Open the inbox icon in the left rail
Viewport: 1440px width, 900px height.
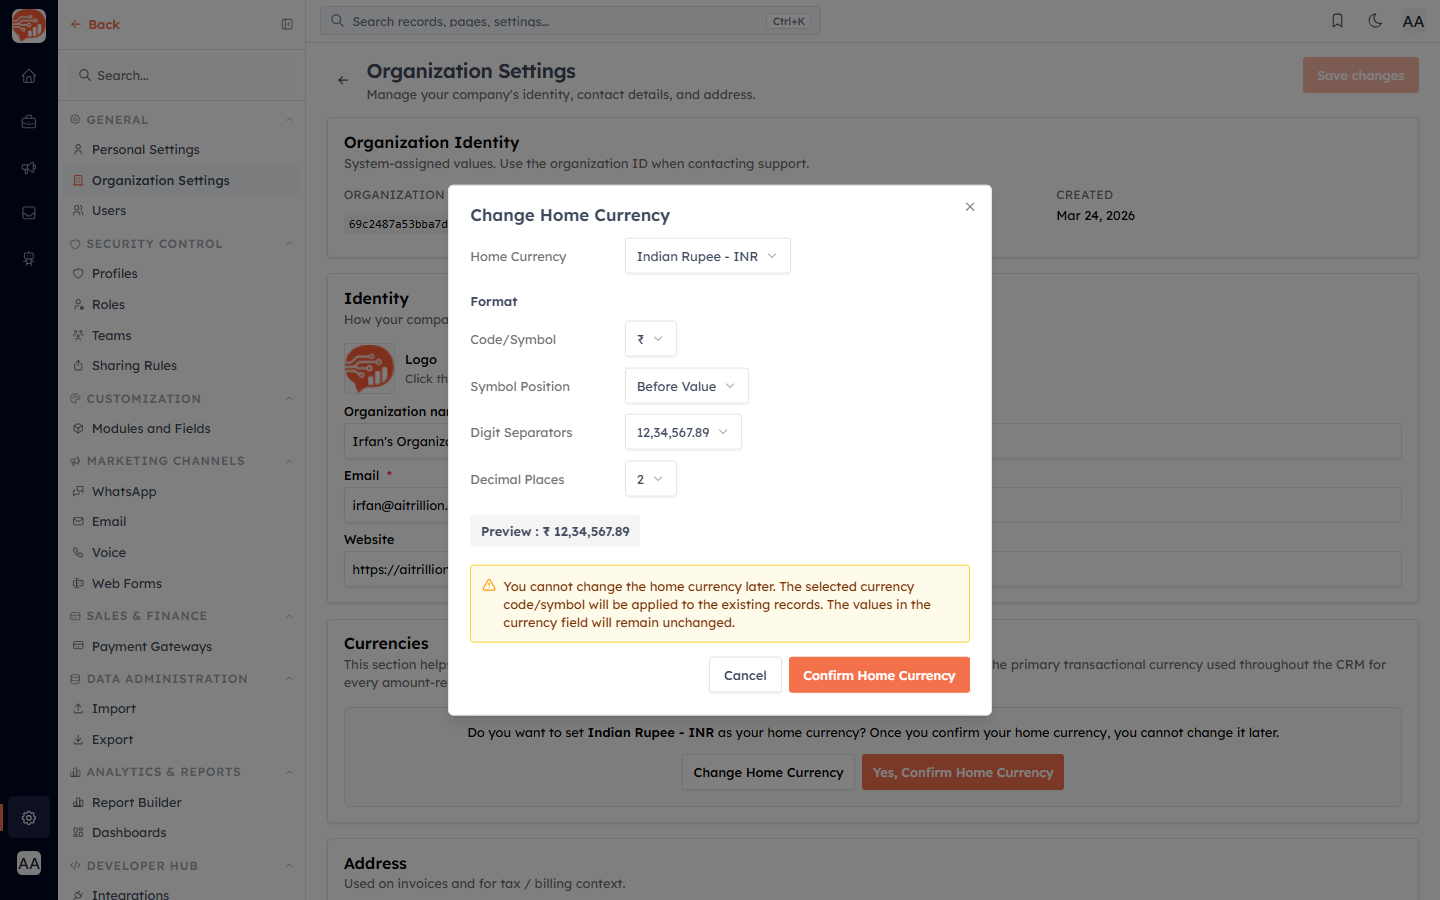[x=29, y=213]
